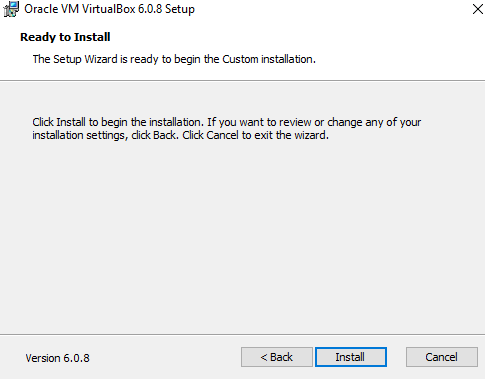This screenshot has width=485, height=379.
Task: Click the 'installation settings, click Back' text line
Action: point(104,135)
